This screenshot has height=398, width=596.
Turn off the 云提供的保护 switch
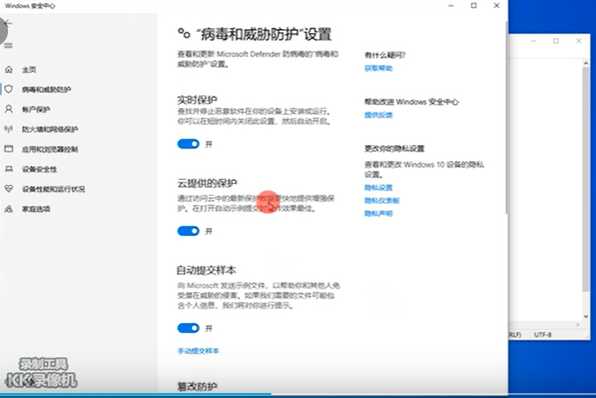coord(188,231)
